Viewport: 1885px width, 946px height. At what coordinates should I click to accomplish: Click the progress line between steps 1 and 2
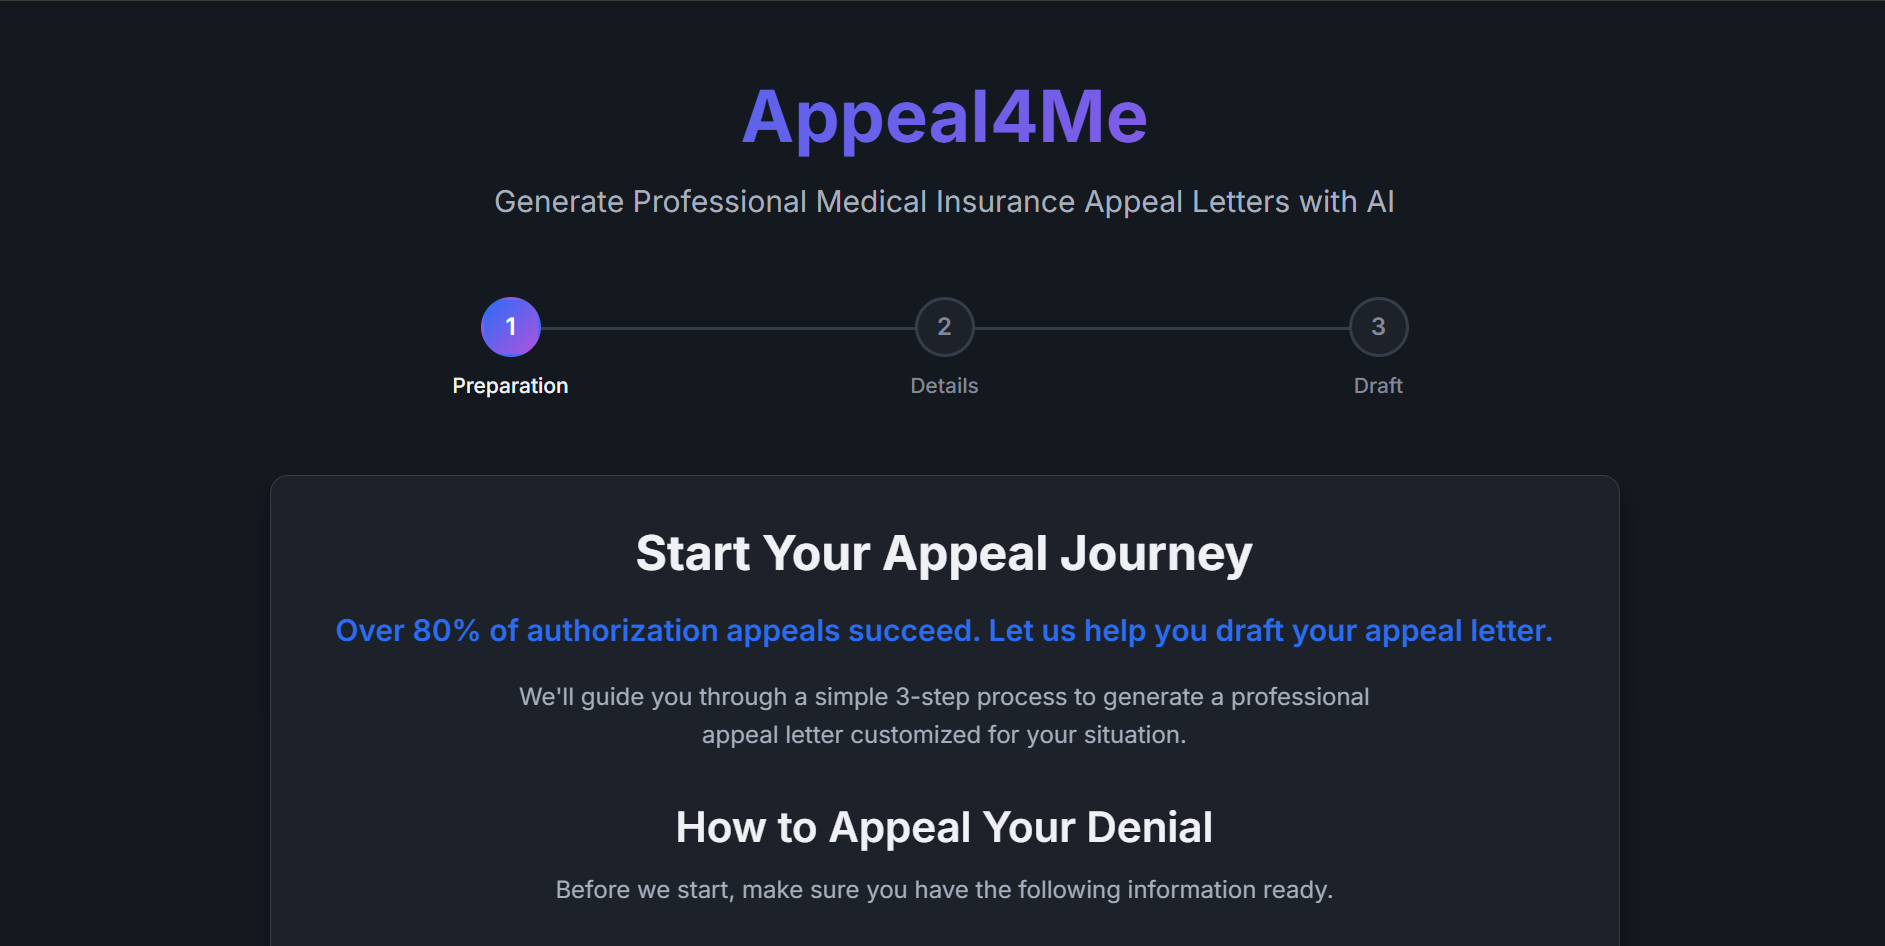click(x=727, y=326)
